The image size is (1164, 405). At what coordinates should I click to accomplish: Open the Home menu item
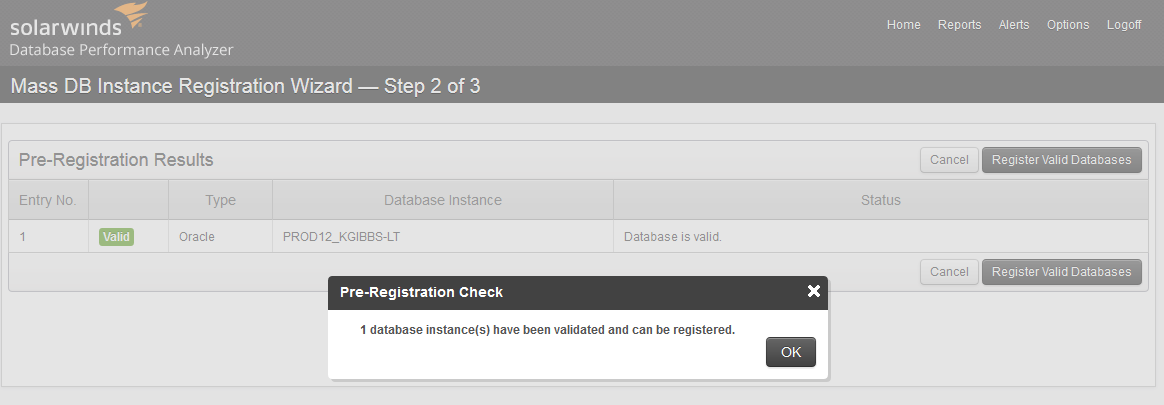903,24
